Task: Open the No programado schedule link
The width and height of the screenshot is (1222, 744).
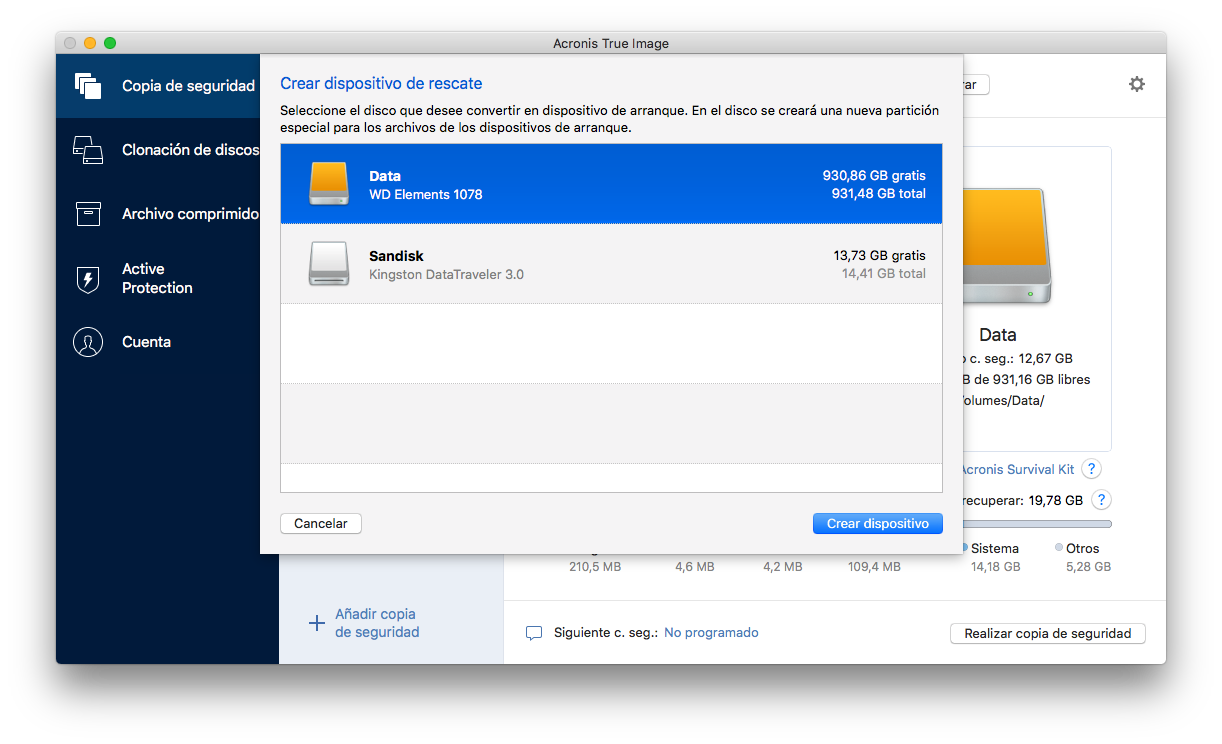Action: (711, 633)
